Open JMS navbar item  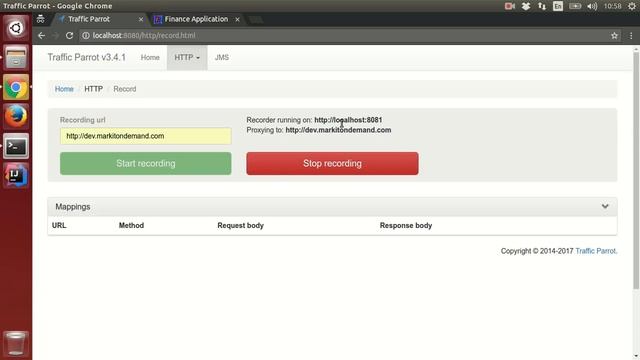[x=222, y=58]
